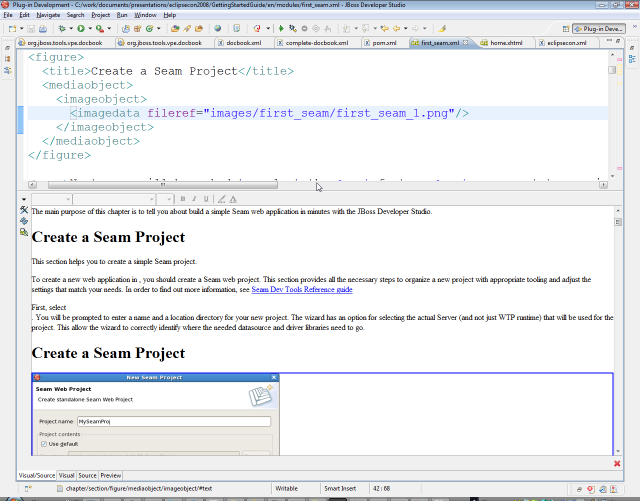
Task: Click the green play resume icon
Action: (x=281, y=29)
